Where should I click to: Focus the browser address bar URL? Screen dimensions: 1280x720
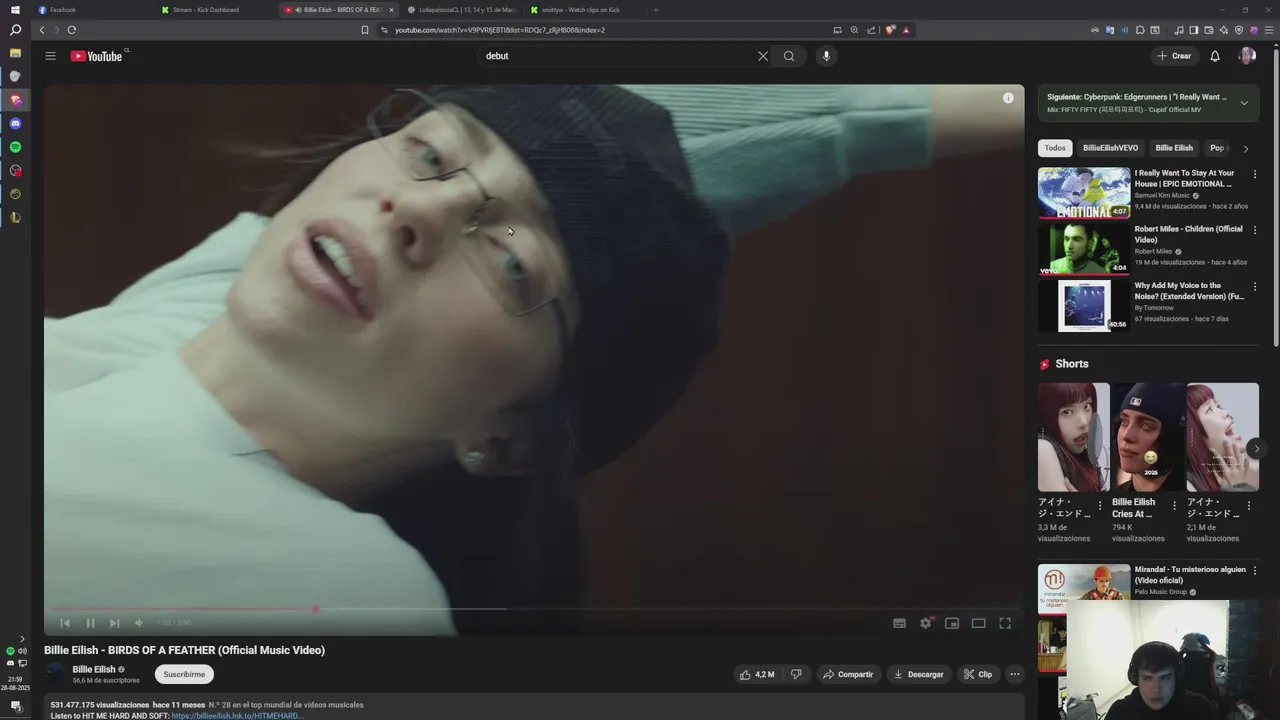point(500,30)
